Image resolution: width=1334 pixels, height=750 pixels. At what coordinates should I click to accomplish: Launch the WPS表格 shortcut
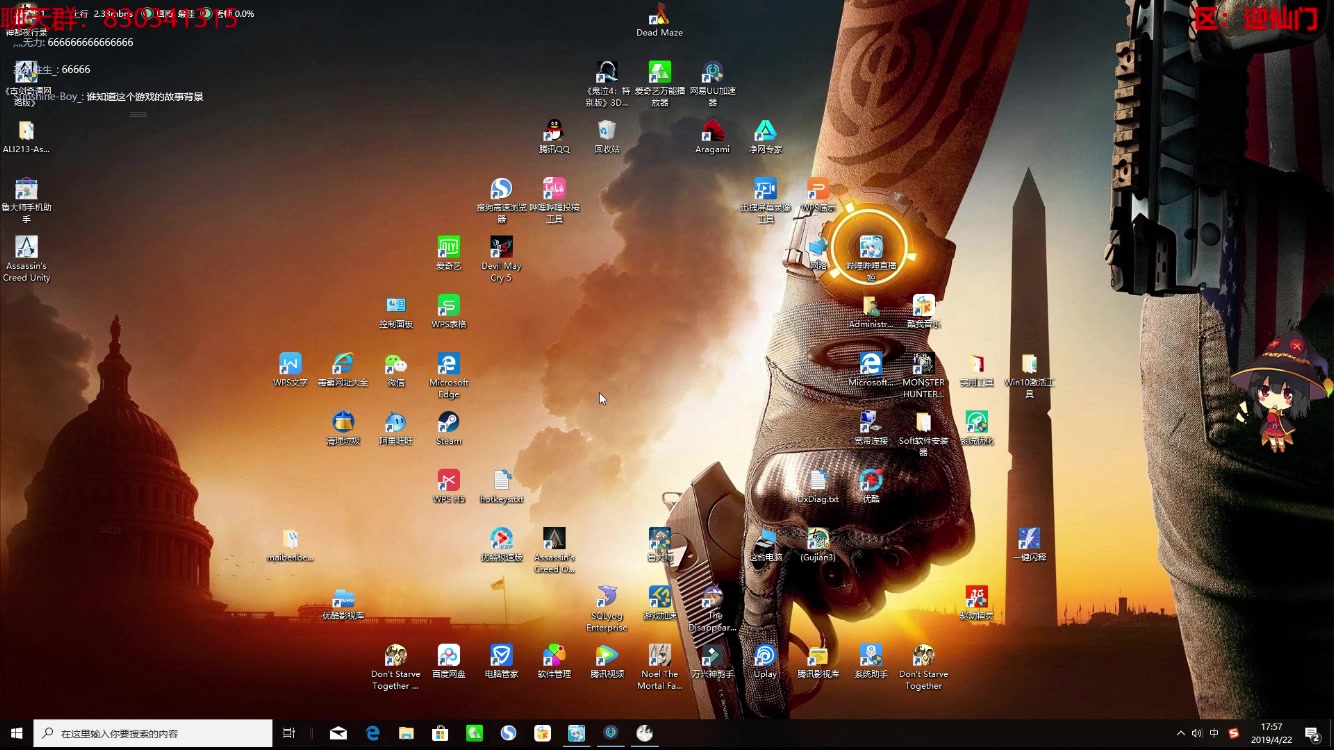pos(449,312)
